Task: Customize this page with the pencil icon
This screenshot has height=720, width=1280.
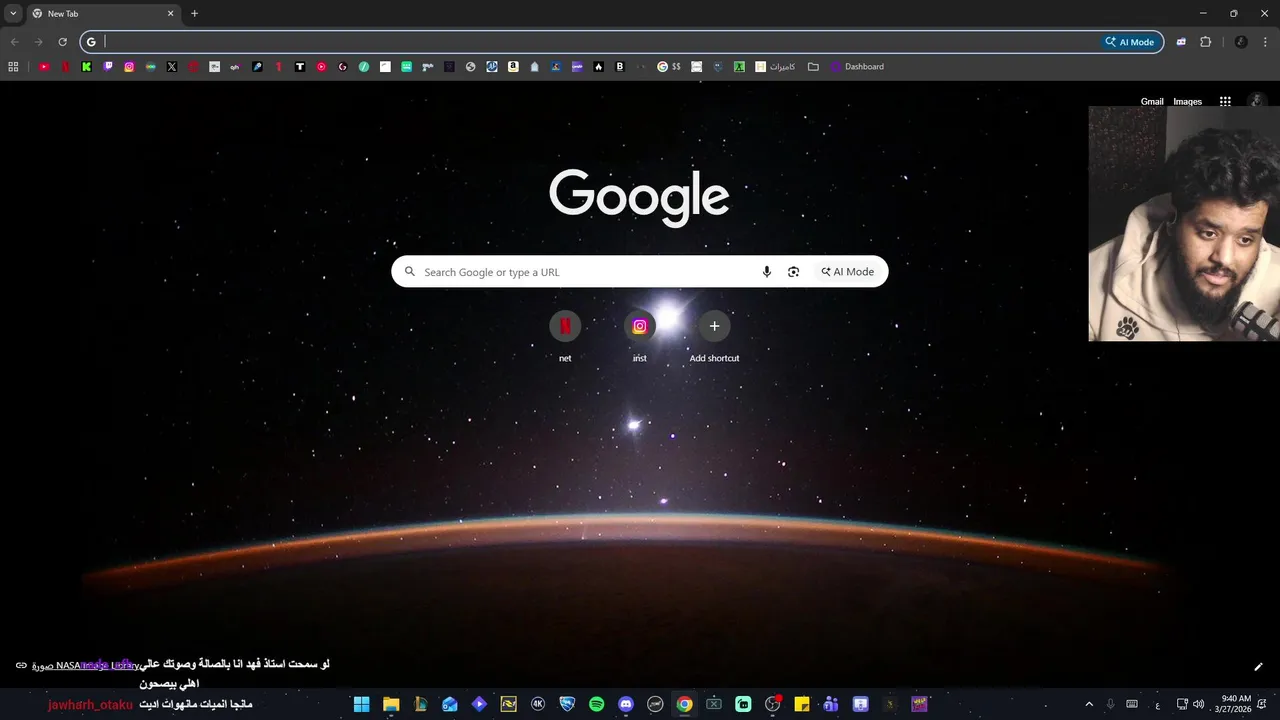Action: click(x=1258, y=667)
